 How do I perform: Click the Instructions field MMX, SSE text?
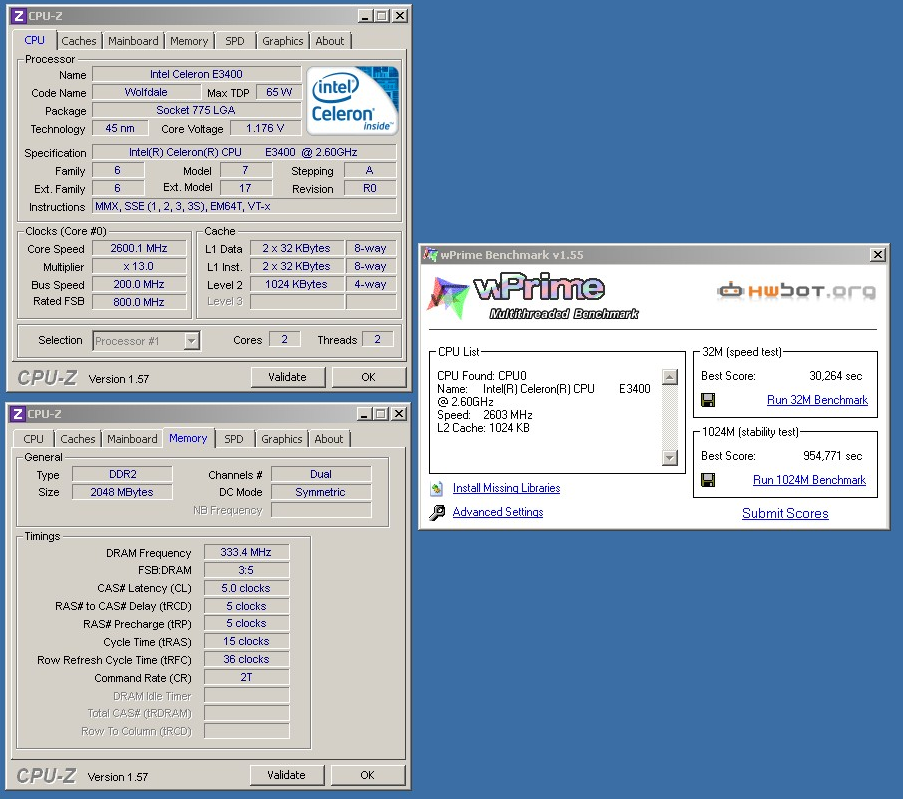point(244,206)
